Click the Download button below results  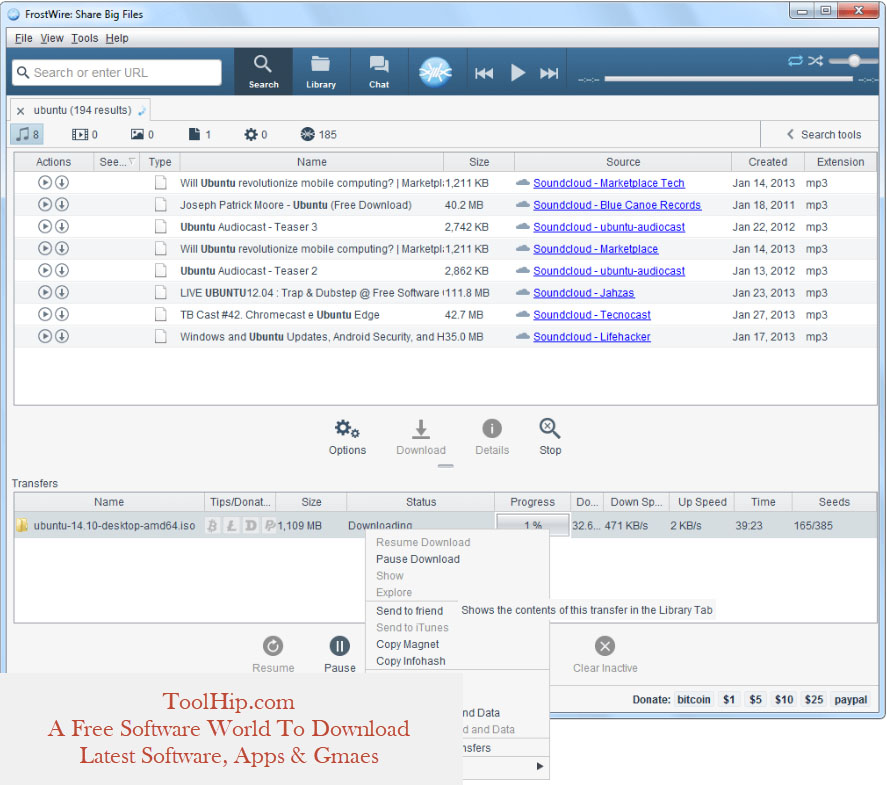click(x=421, y=437)
